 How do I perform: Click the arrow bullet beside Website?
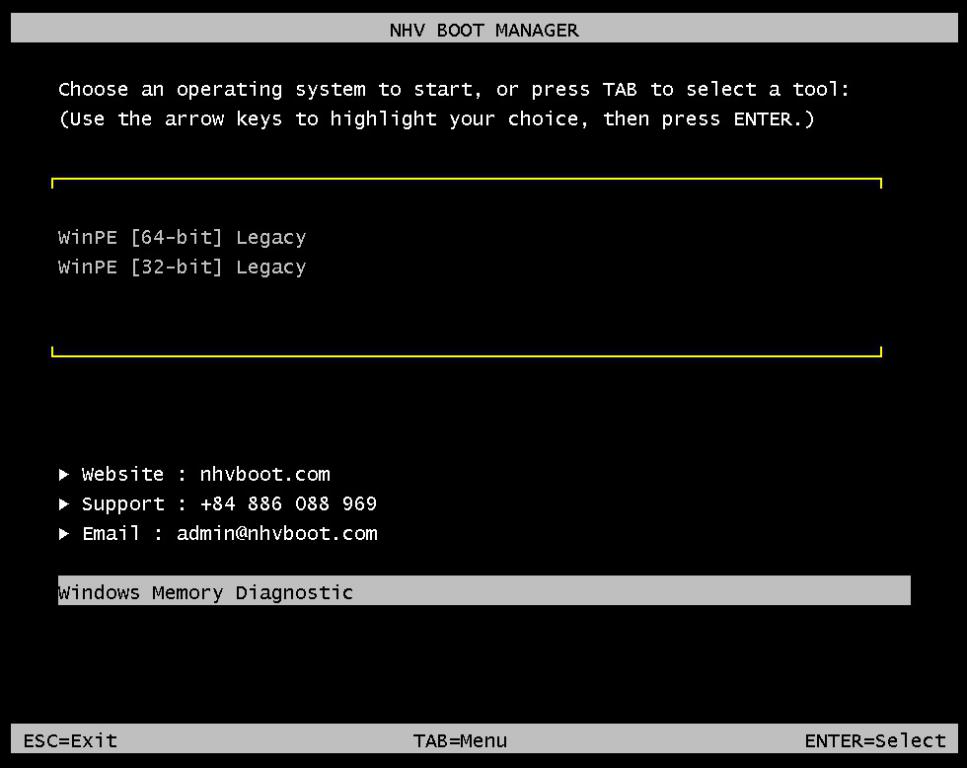(x=64, y=474)
